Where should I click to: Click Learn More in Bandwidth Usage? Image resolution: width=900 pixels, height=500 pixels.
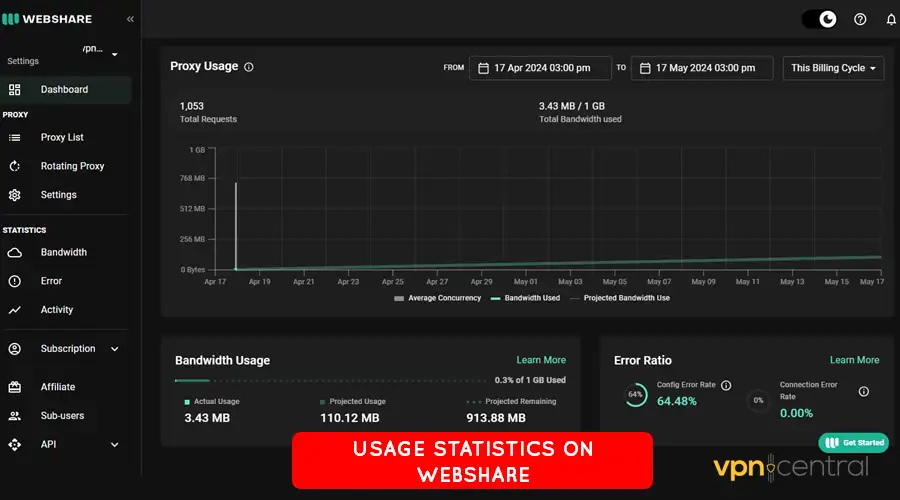click(541, 360)
